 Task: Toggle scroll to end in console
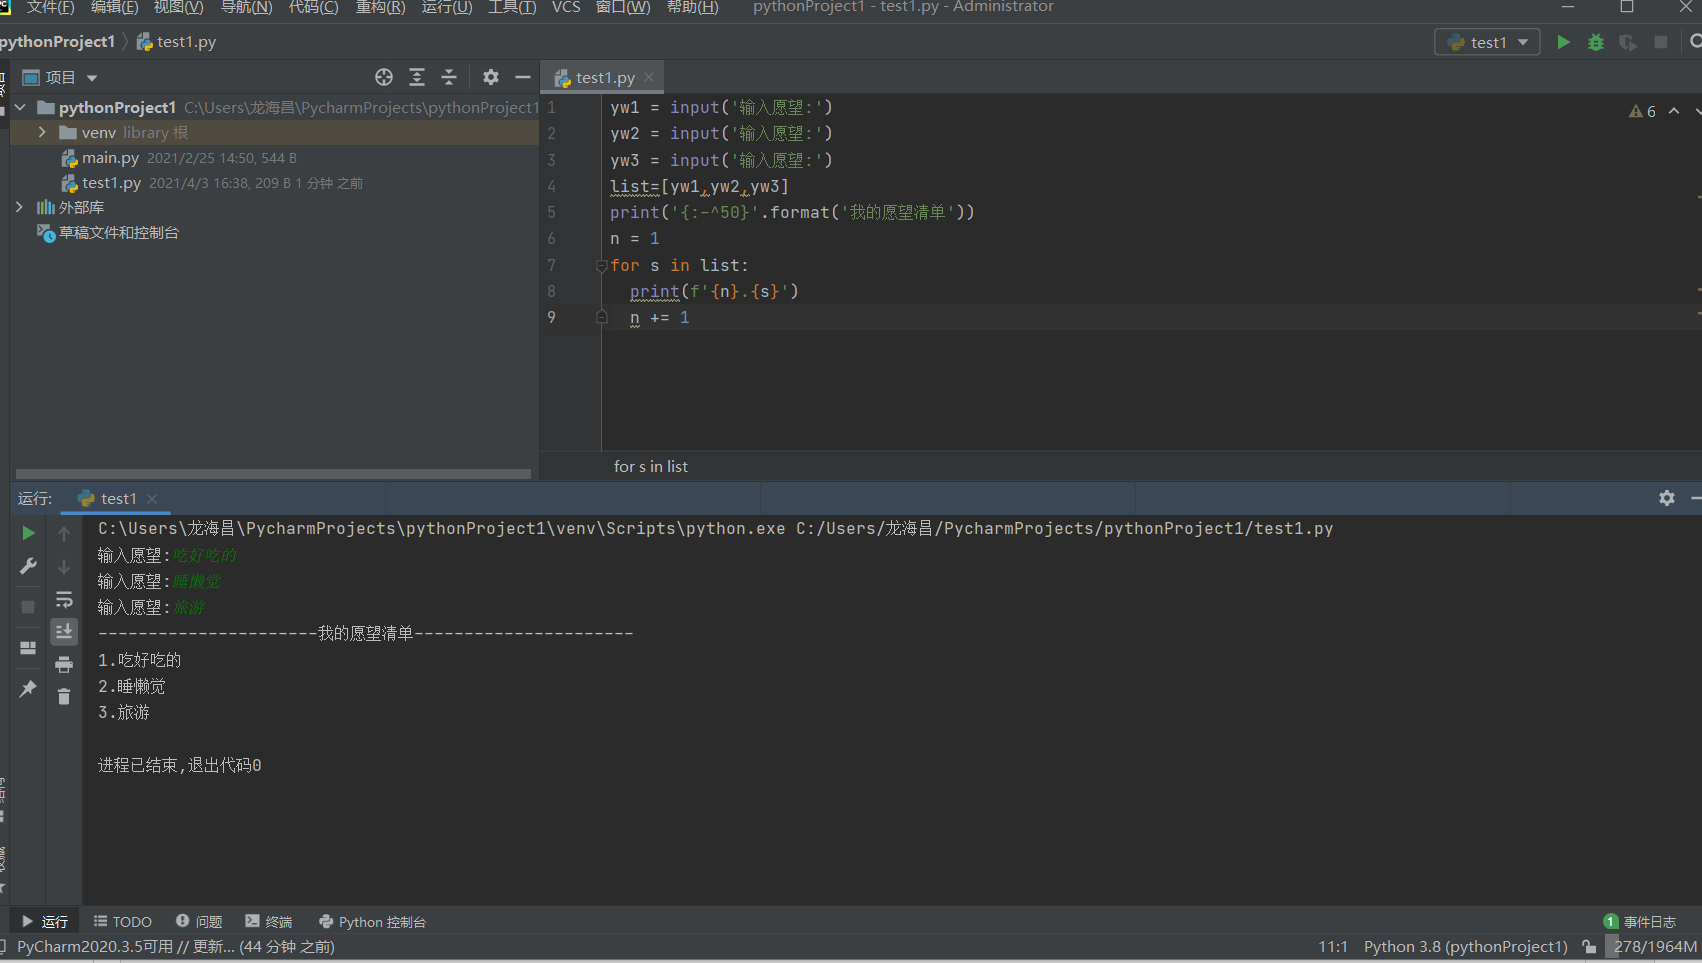coord(64,632)
